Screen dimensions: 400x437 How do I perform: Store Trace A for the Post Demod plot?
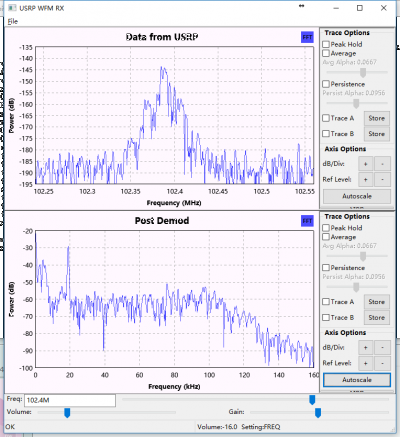(x=377, y=302)
